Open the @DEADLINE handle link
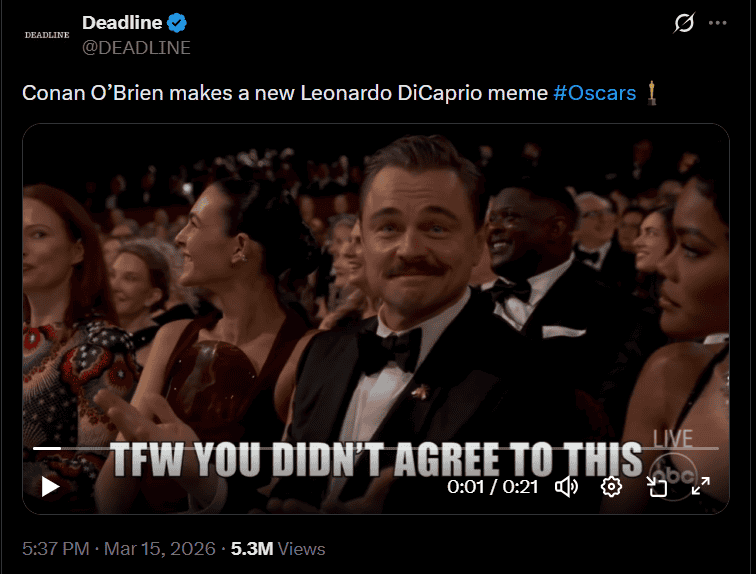This screenshot has height=574, width=756. tap(135, 47)
